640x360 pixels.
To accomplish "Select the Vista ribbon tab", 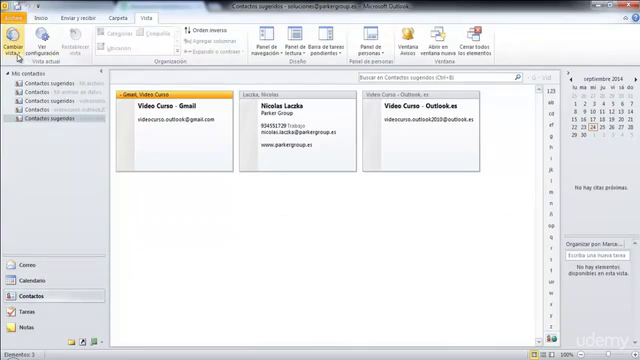I will [x=146, y=18].
